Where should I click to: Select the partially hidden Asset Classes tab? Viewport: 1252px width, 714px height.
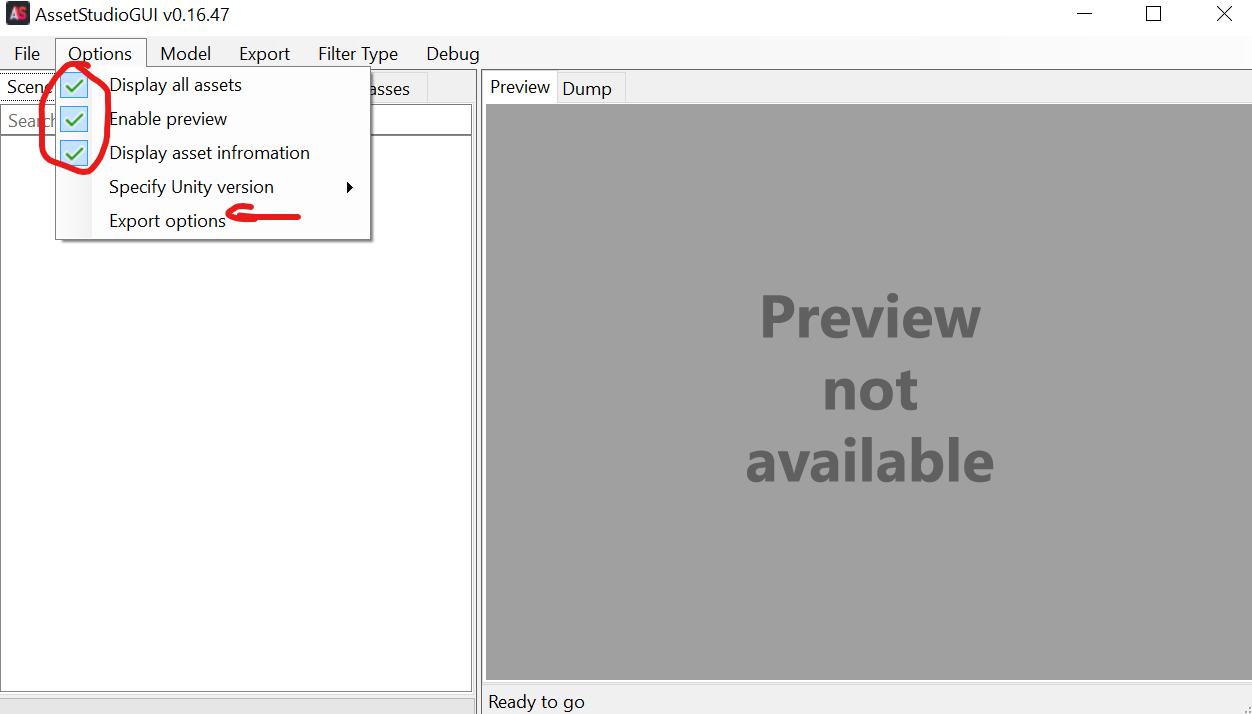pyautogui.click(x=398, y=89)
